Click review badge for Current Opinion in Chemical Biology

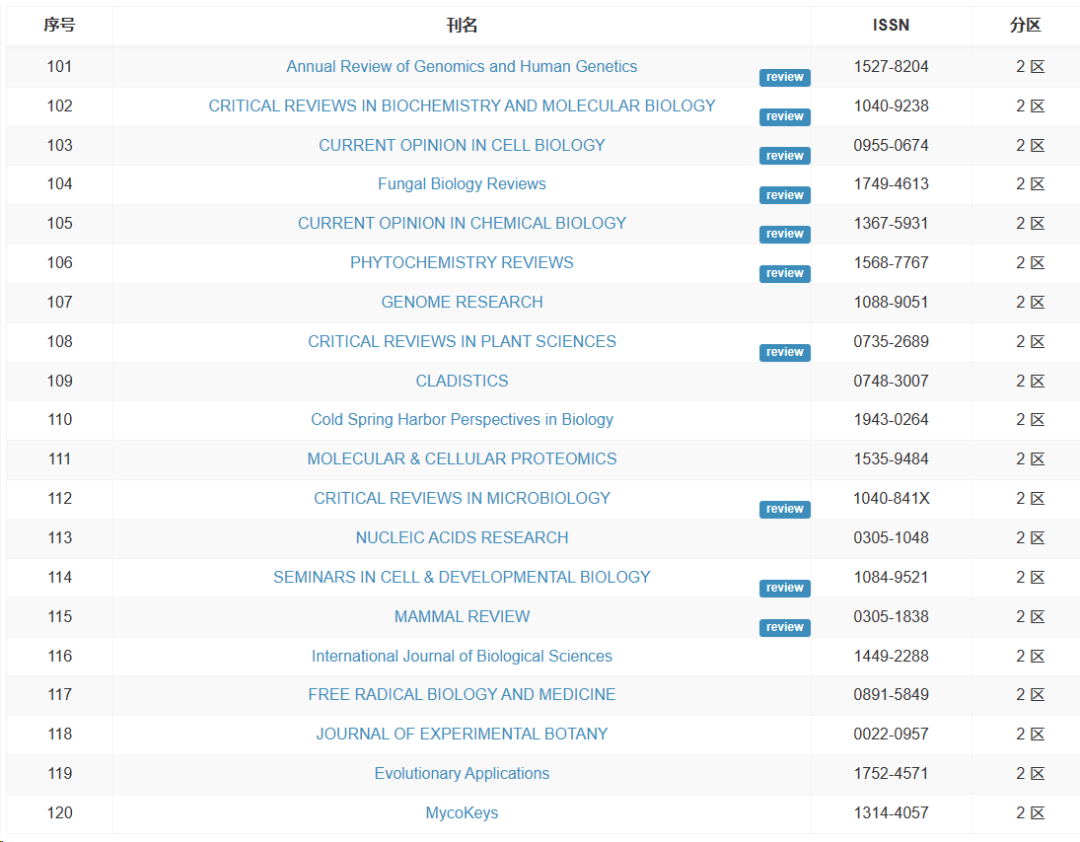785,234
